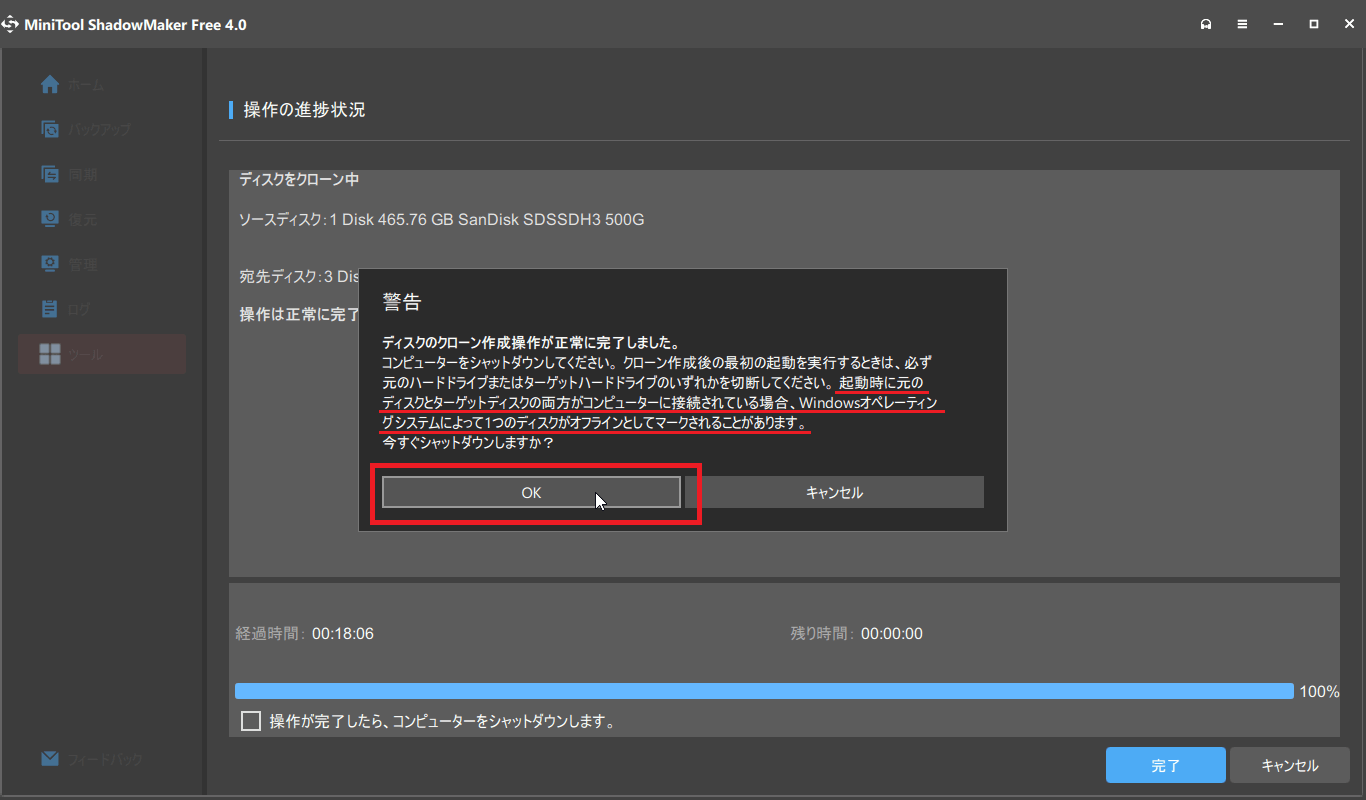
Task: Open フィードバック envelope icon
Action: (51, 759)
